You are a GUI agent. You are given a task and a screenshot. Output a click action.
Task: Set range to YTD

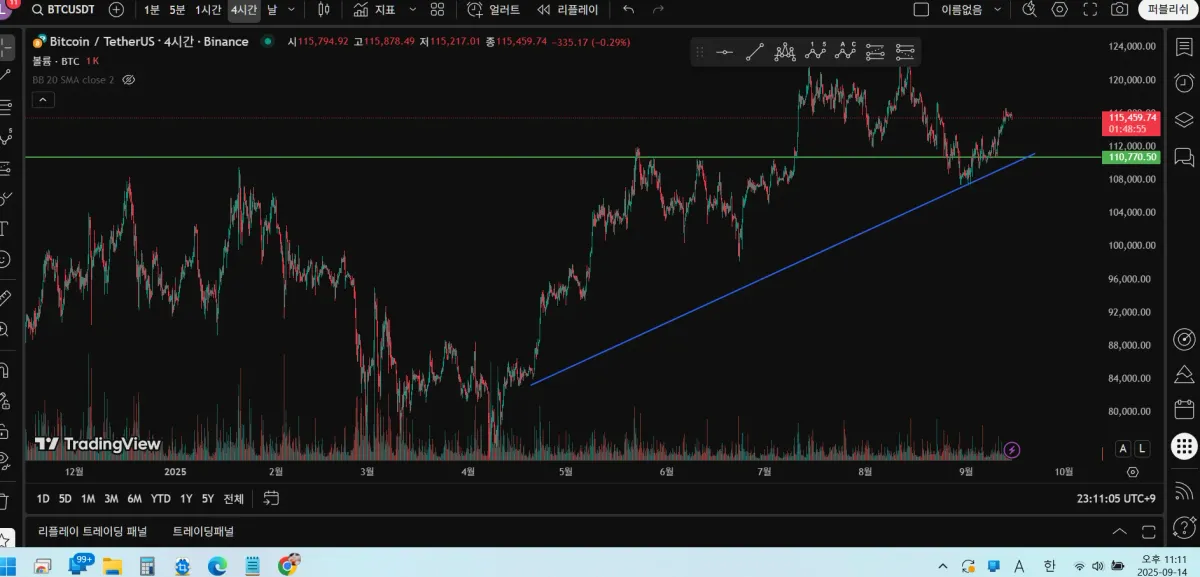tap(160, 498)
